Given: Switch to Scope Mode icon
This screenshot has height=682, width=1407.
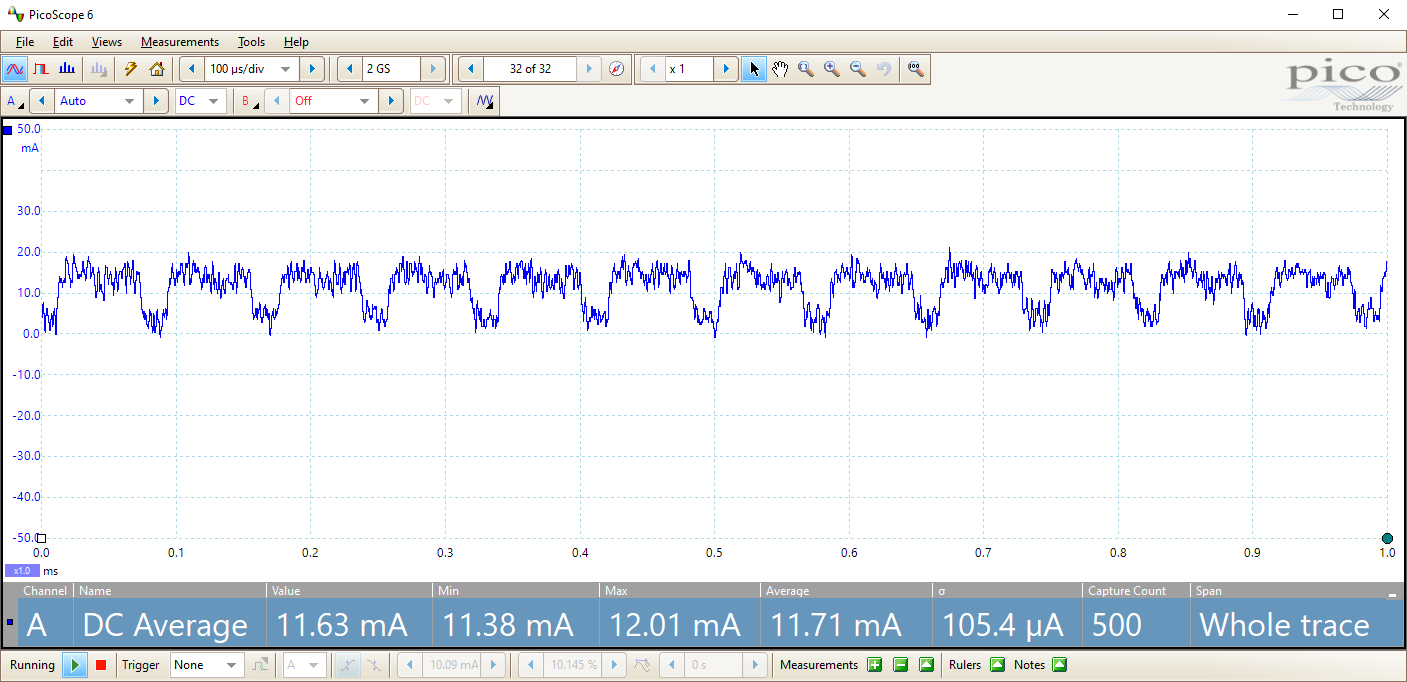Looking at the screenshot, I should (x=14, y=69).
